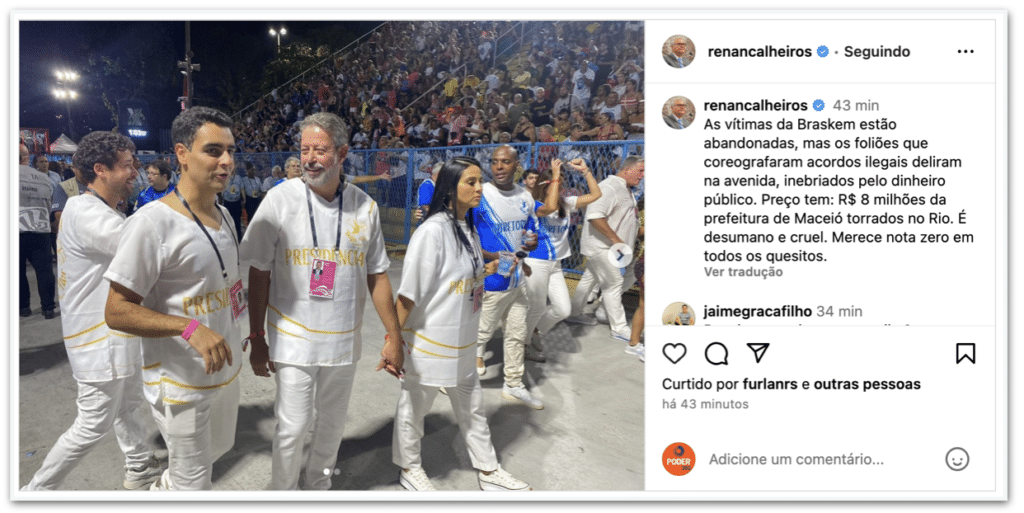Image resolution: width=1024 pixels, height=513 pixels.
Task: Click 'Ver tradução' to translate caption
Action: click(x=743, y=272)
